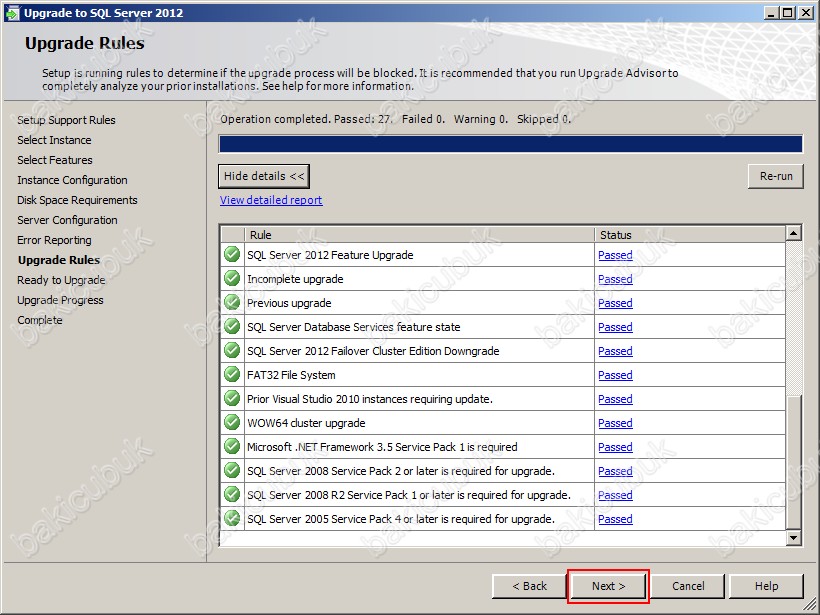The height and width of the screenshot is (615, 820).
Task: Open Passed status for SQL Server 2008 Service Pack 2
Action: pos(615,471)
